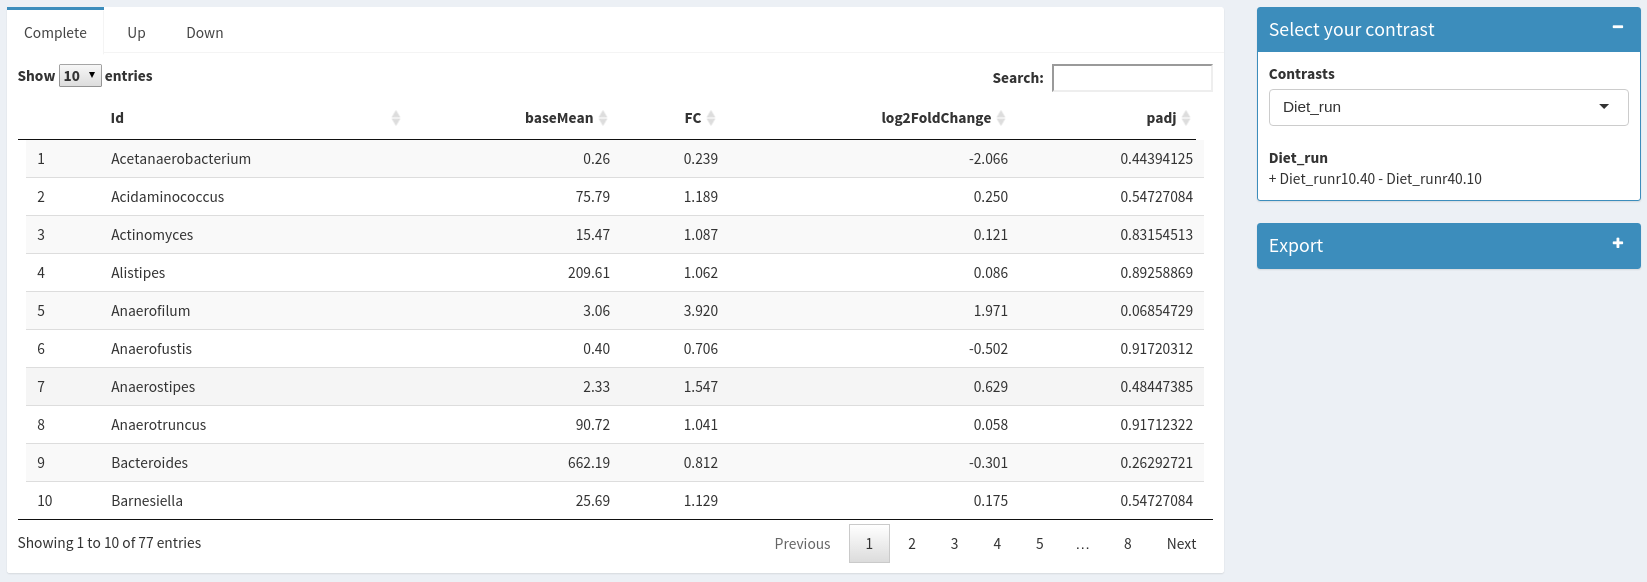Image resolution: width=1647 pixels, height=582 pixels.
Task: Click FC column sort arrows
Action: point(711,118)
